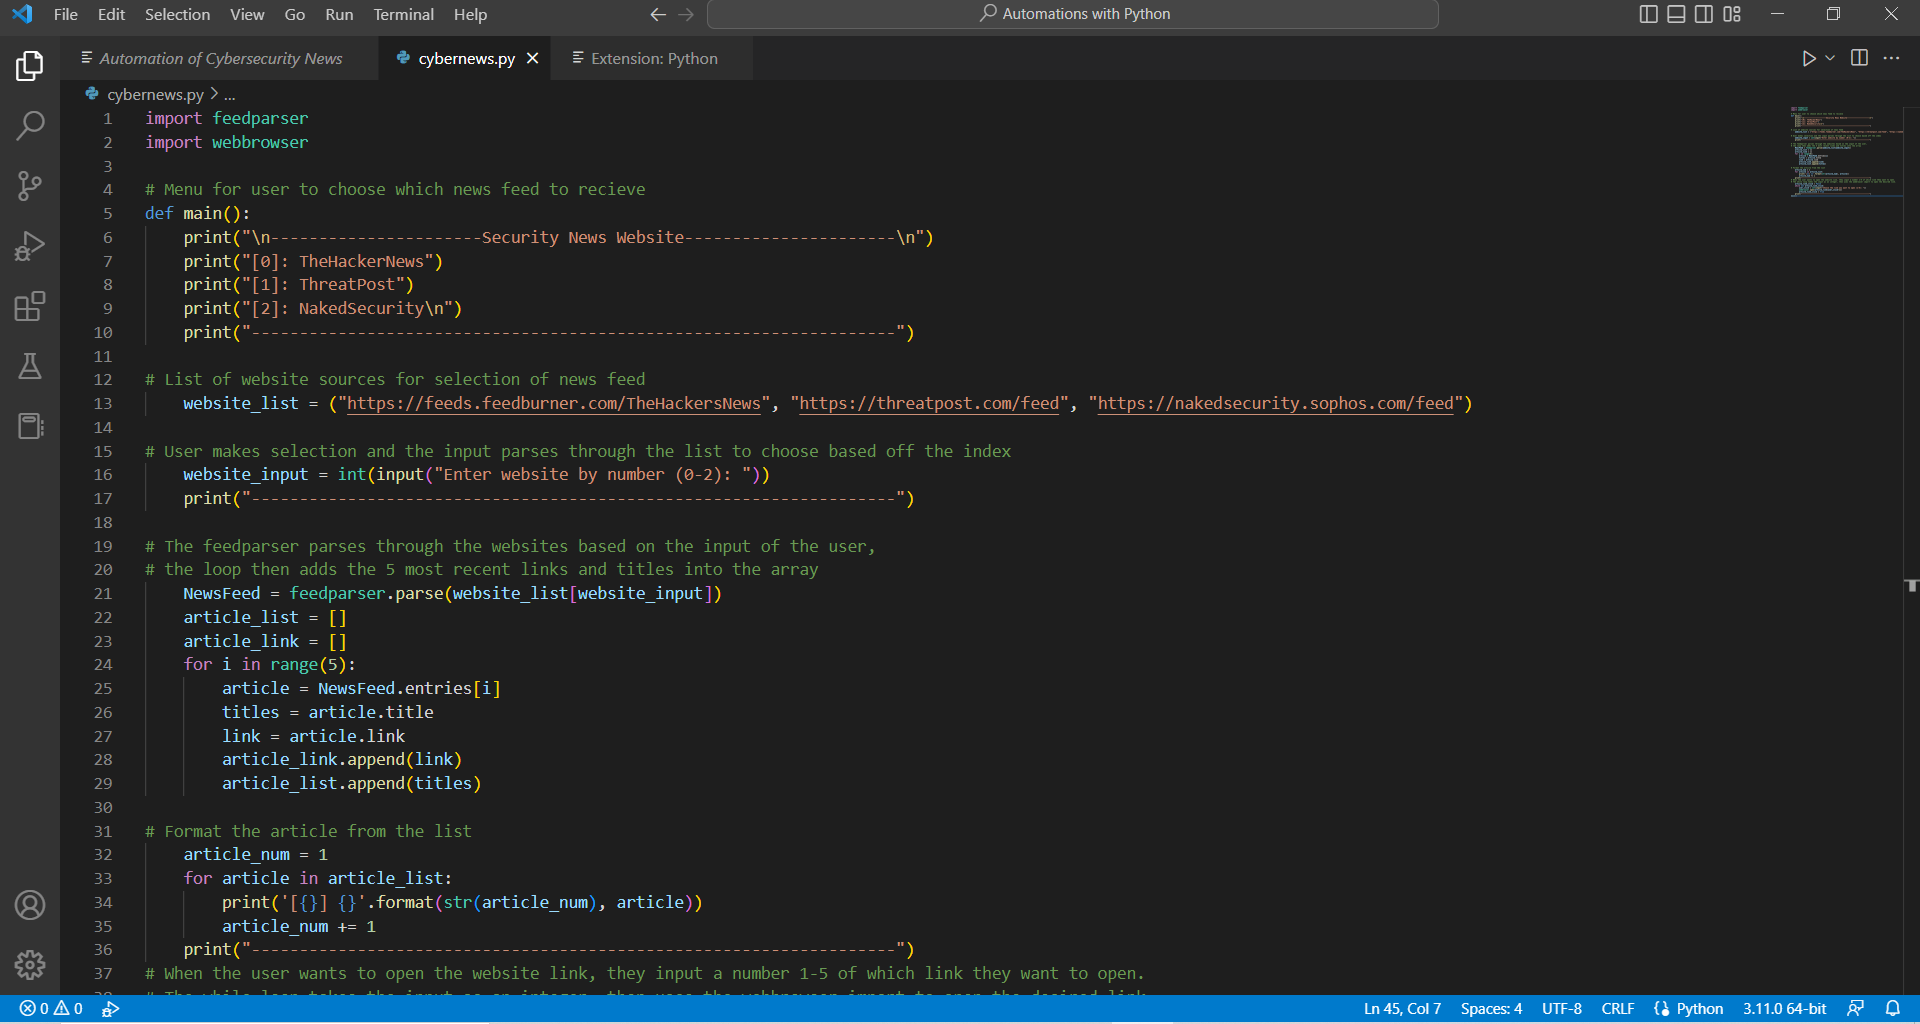
Task: Switch to Automation of Cybersecurity News tab
Action: pos(220,58)
